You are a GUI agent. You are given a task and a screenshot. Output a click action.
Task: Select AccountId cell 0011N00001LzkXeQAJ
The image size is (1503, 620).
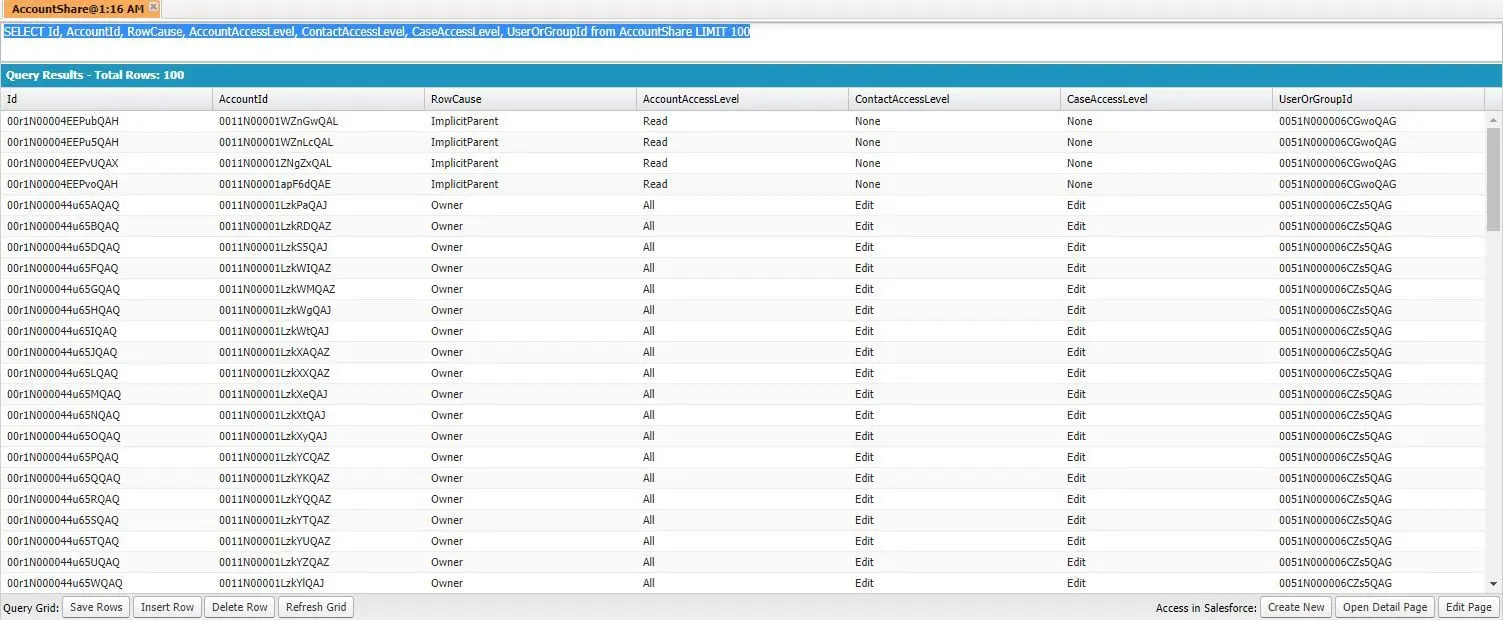tap(318, 394)
